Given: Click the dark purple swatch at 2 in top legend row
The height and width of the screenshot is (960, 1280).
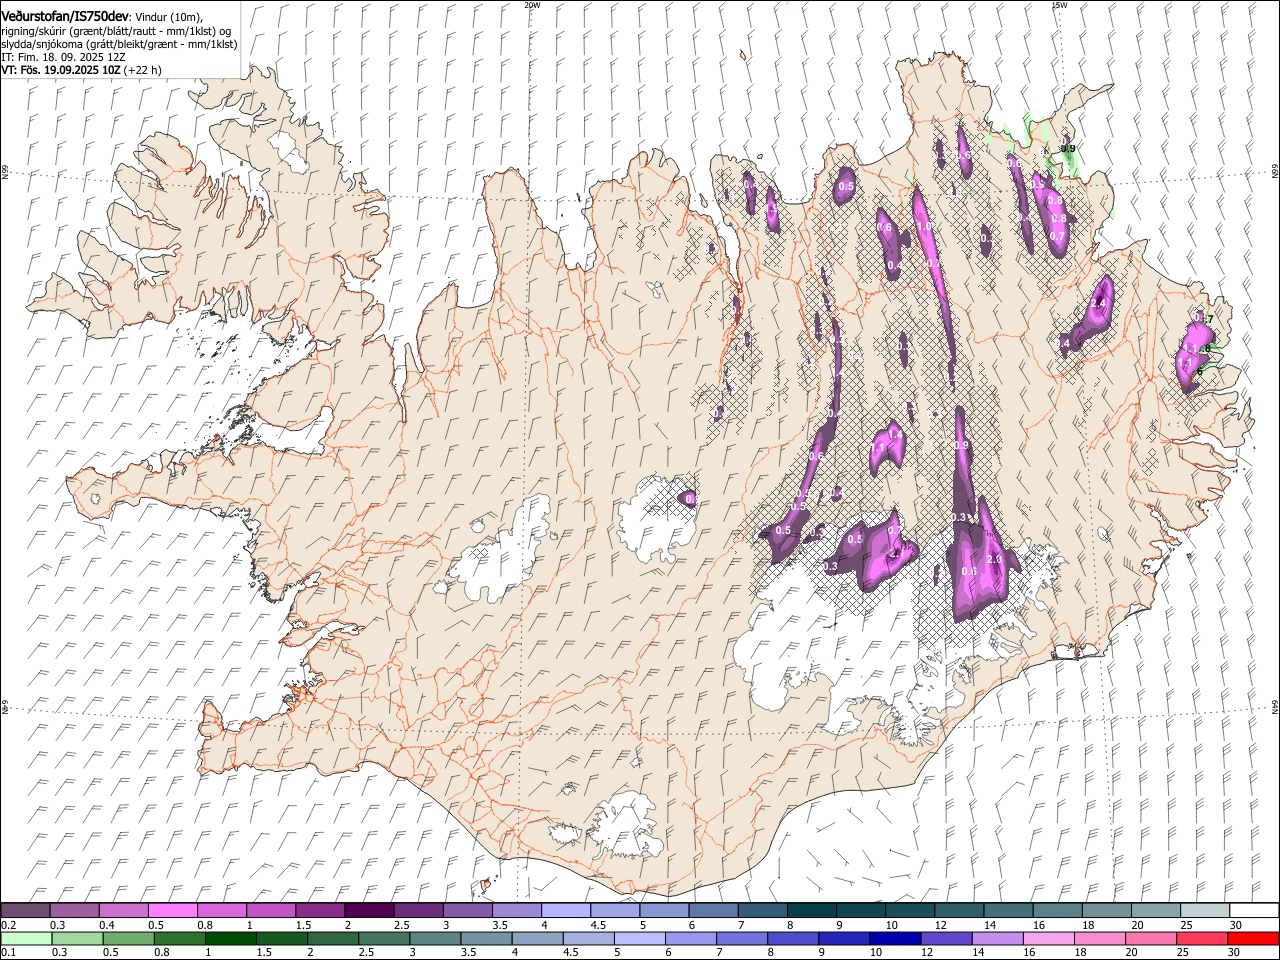Looking at the screenshot, I should coord(368,911).
